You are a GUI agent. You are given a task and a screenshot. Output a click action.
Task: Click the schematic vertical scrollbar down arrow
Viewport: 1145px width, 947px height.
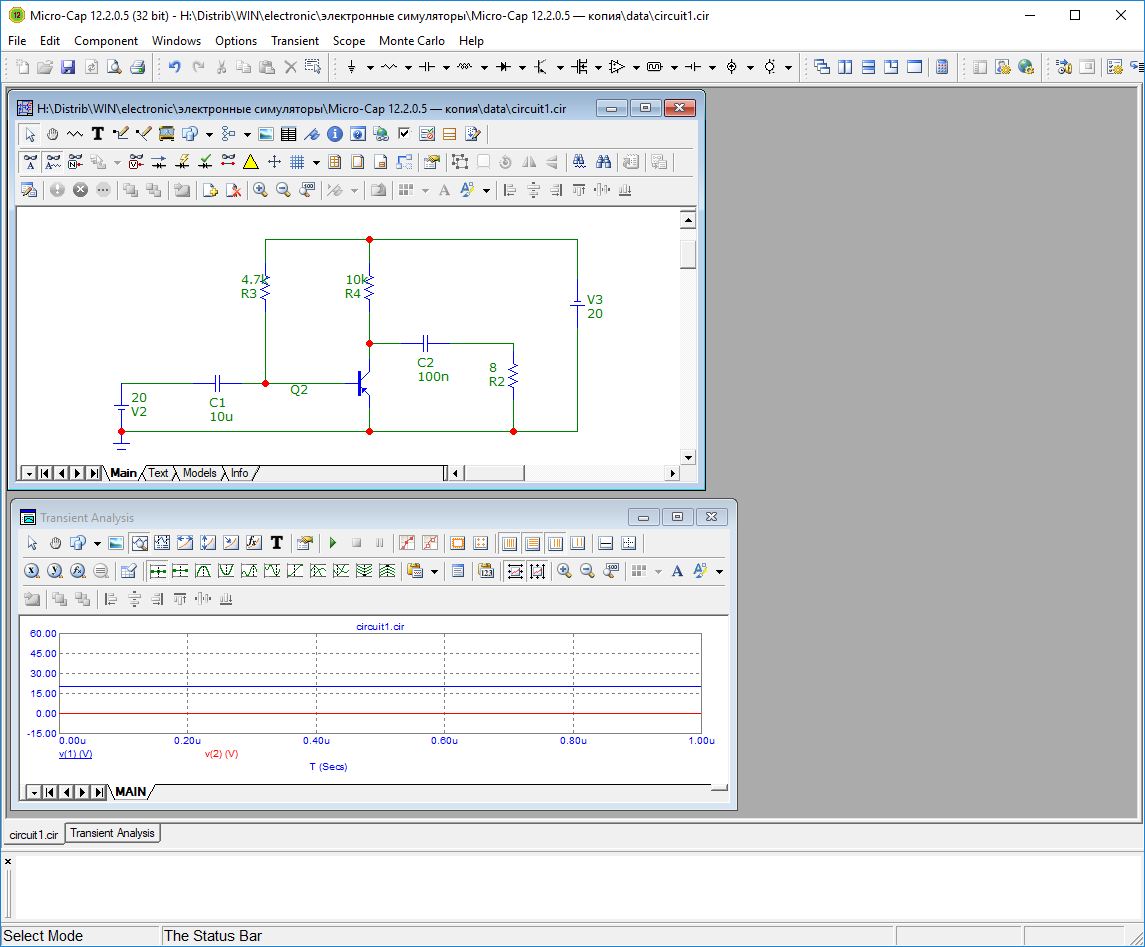[x=688, y=457]
